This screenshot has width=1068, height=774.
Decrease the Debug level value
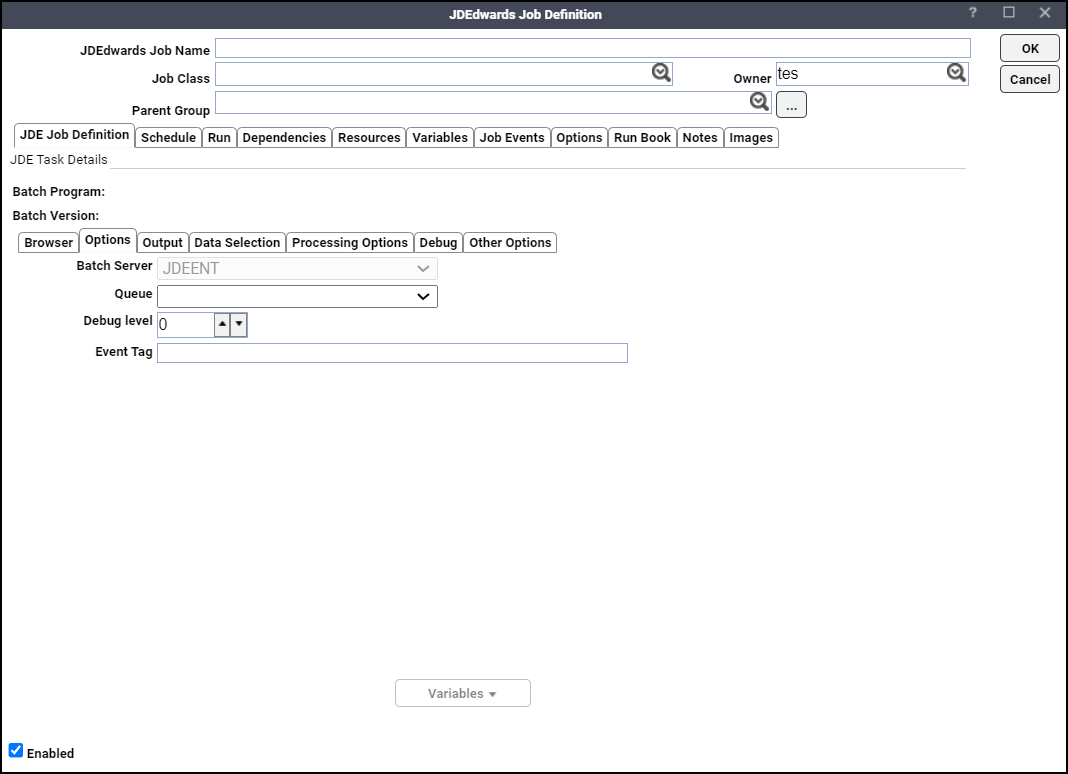click(x=238, y=324)
